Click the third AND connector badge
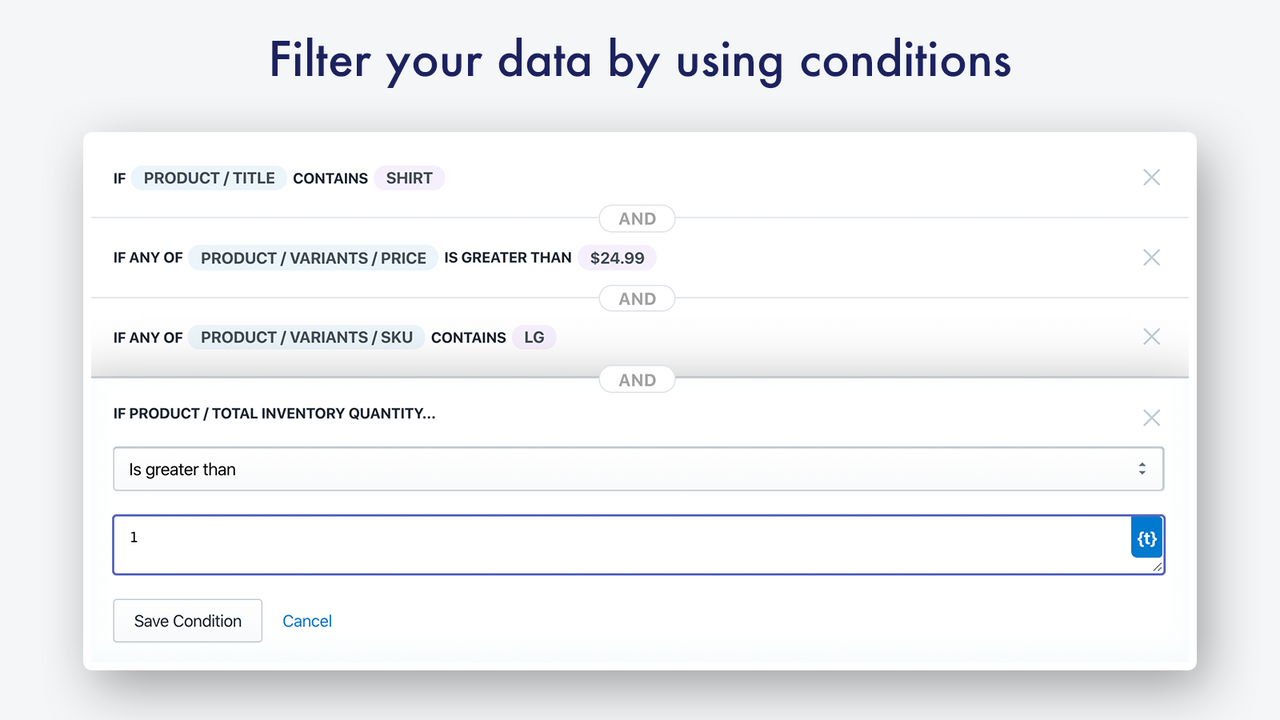 click(x=637, y=379)
